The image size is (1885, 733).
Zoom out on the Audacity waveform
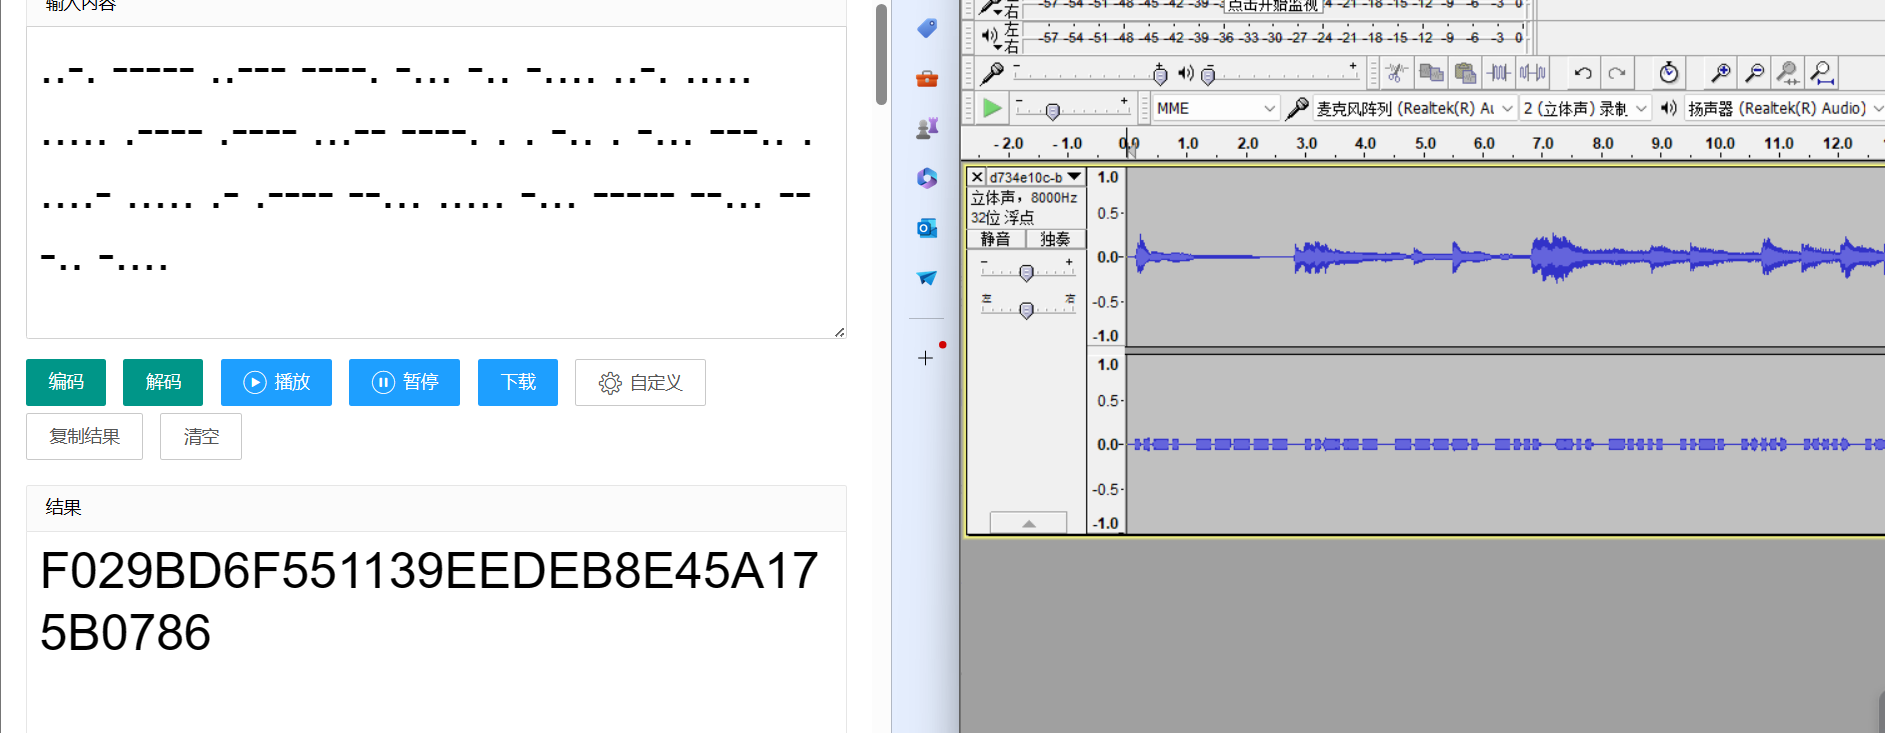(x=1754, y=73)
